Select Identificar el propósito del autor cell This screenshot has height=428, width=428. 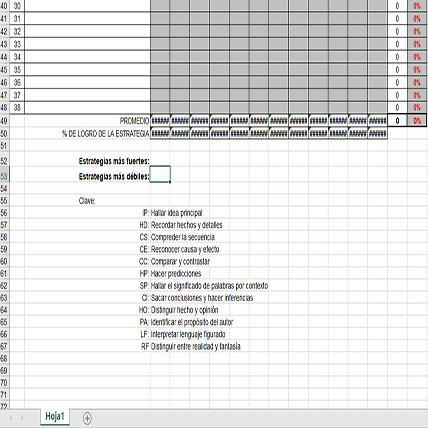pyautogui.click(x=192, y=322)
